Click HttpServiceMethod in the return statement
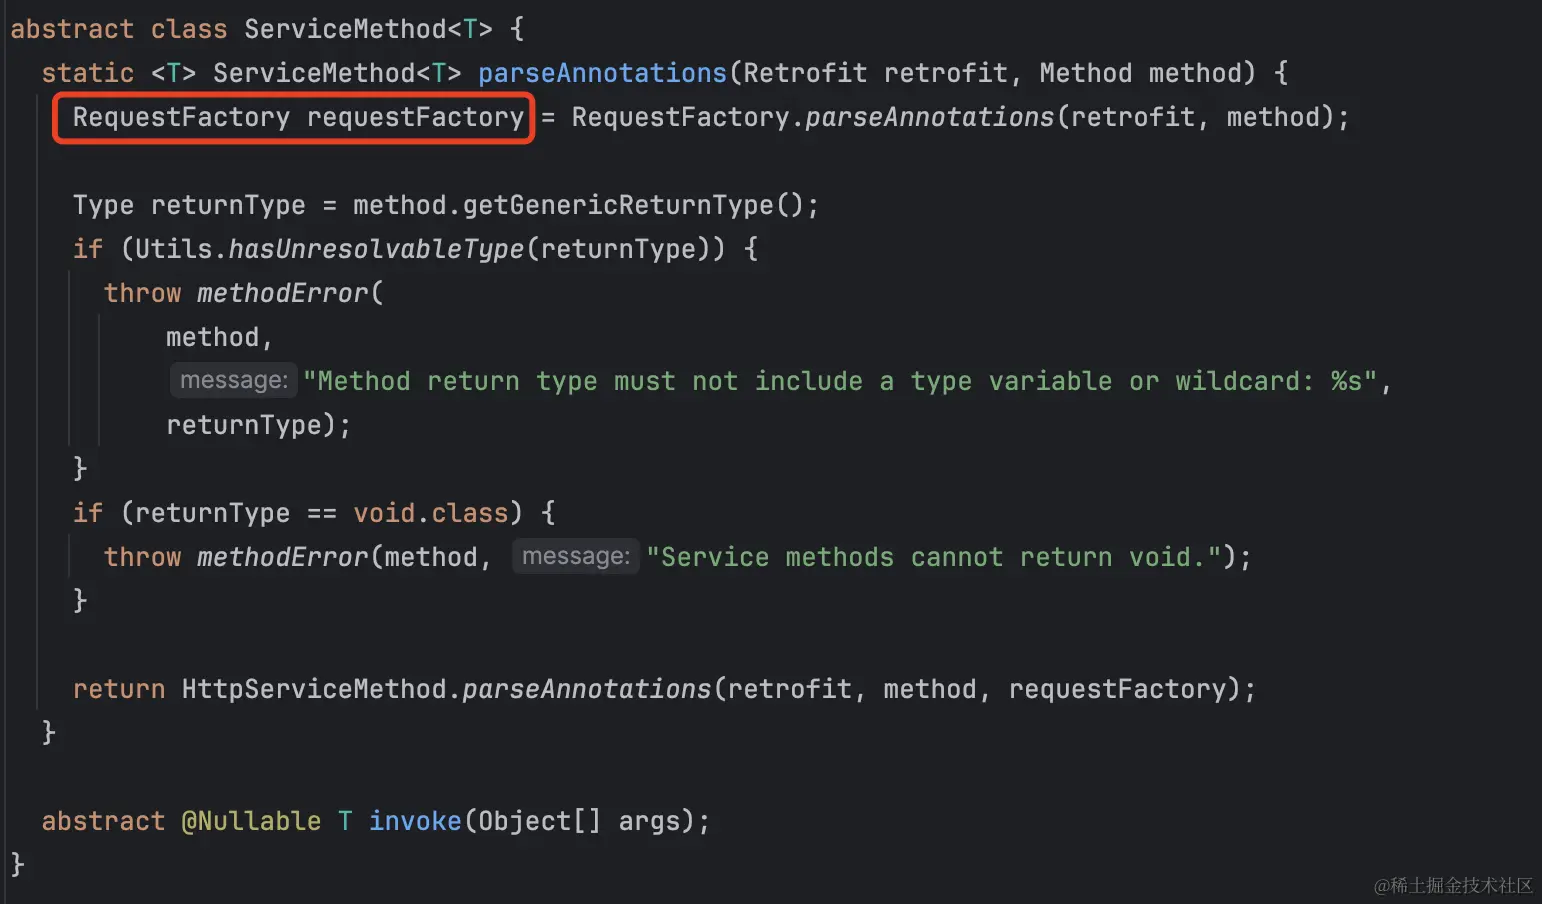The height and width of the screenshot is (904, 1542). 314,689
